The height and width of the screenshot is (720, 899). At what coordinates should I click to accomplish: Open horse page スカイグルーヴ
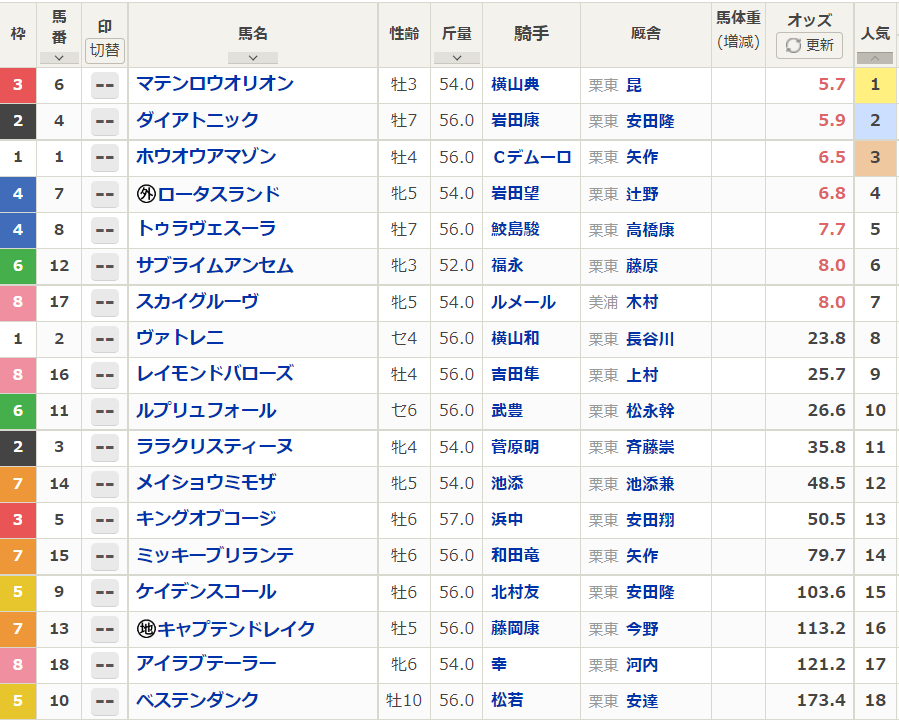click(197, 301)
